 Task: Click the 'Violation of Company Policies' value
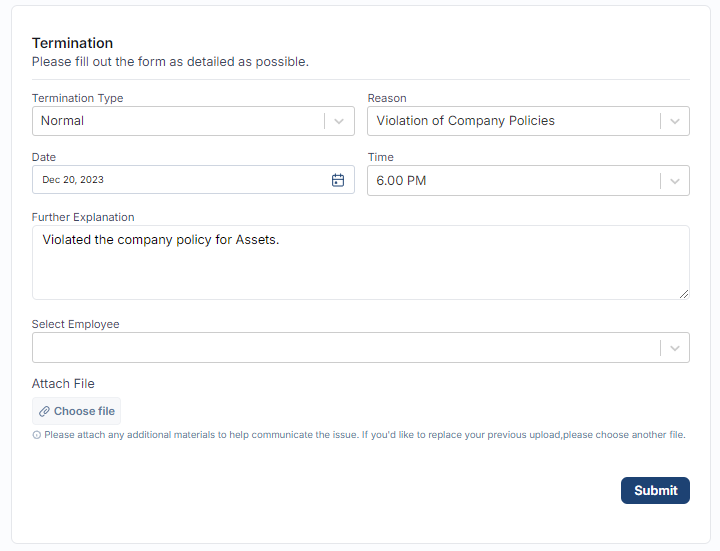466,121
